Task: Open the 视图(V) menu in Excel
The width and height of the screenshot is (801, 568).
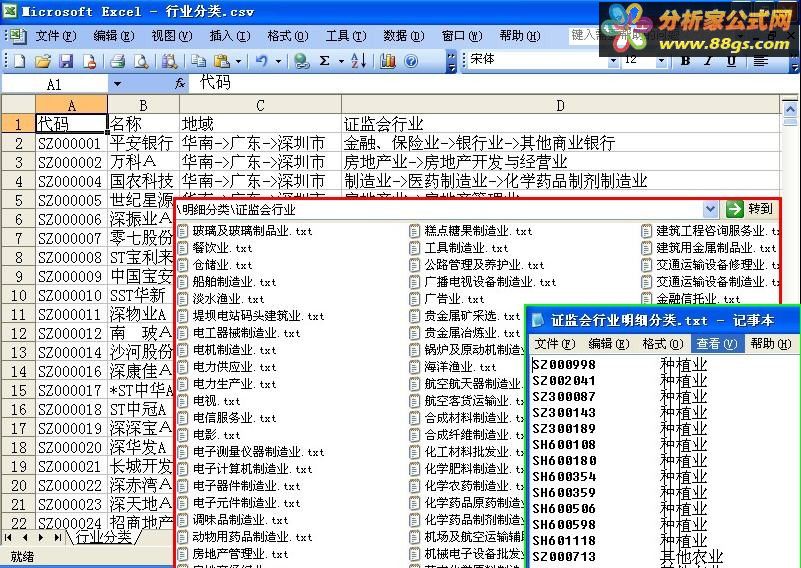Action: [x=172, y=36]
